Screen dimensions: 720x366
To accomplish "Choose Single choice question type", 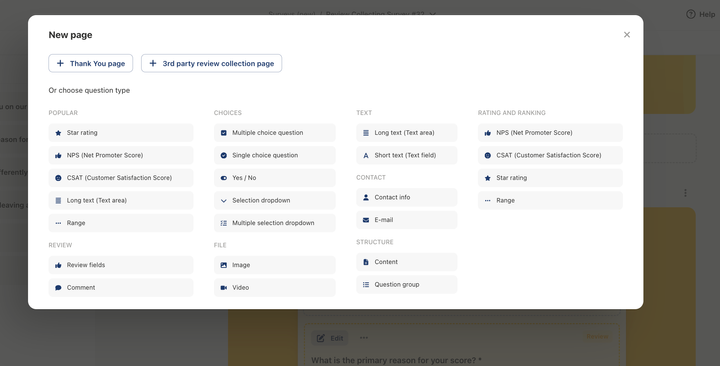I will 275,155.
